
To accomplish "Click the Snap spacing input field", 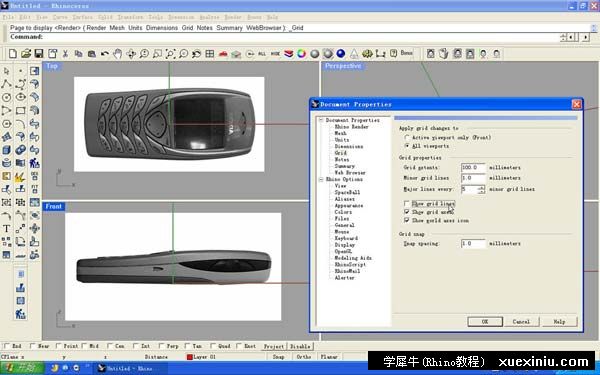I will click(473, 243).
